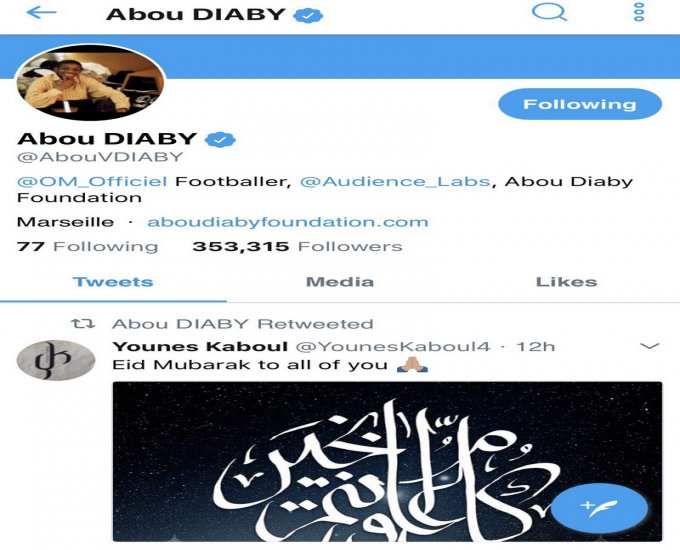The width and height of the screenshot is (680, 550).
Task: Open the Eid Mubarak calligraphy image
Action: pyautogui.click(x=387, y=462)
